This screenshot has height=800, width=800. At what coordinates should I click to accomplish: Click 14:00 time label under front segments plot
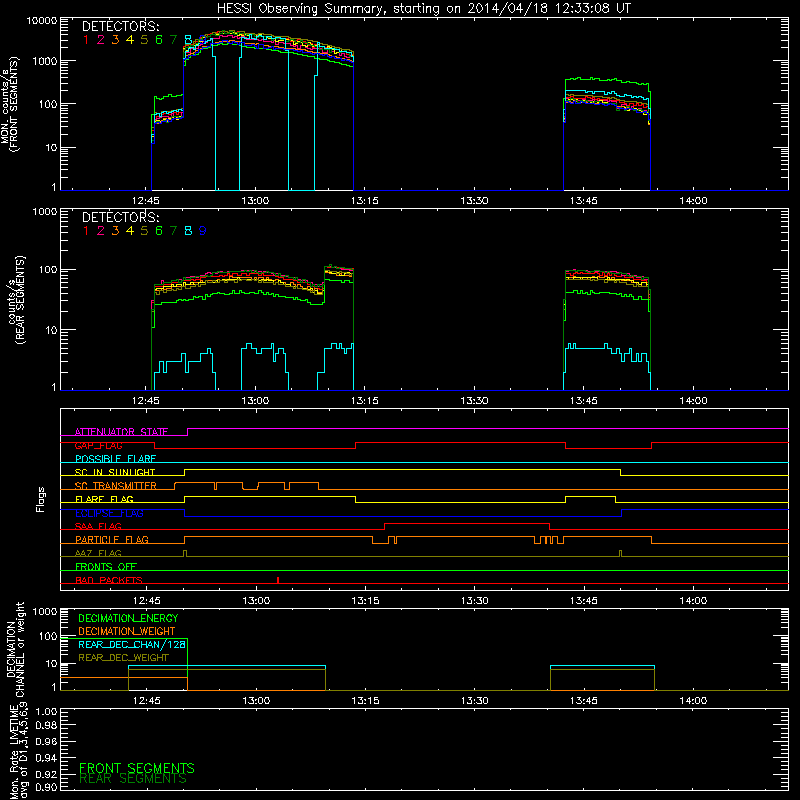[x=693, y=201]
